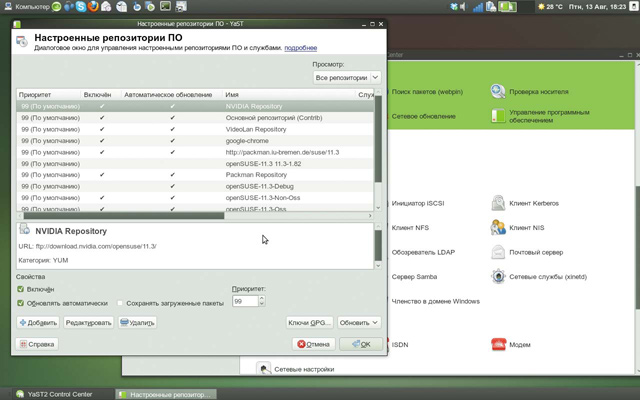The image size is (640, 400).
Task: Click the Удалить button
Action: tap(137, 322)
